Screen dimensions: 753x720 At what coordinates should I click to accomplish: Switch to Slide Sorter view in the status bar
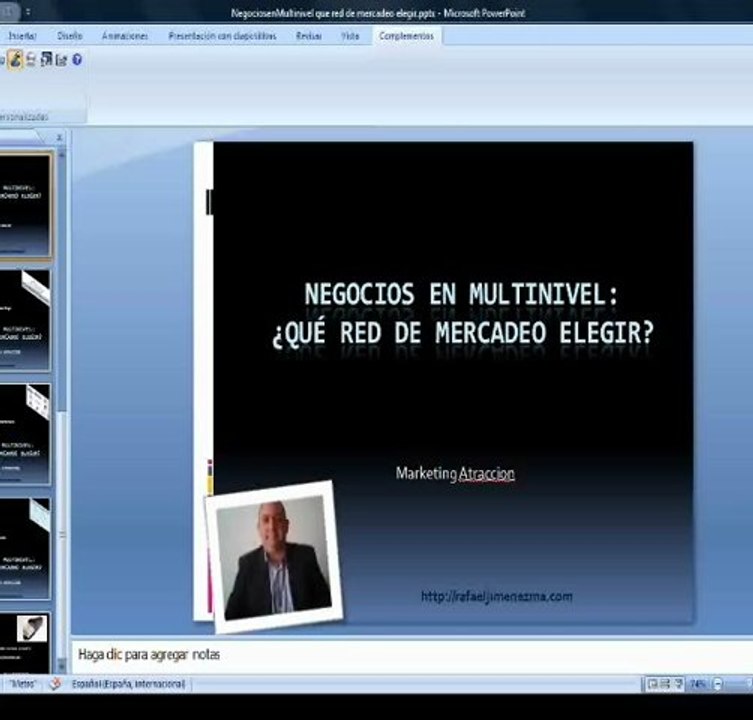(x=665, y=683)
